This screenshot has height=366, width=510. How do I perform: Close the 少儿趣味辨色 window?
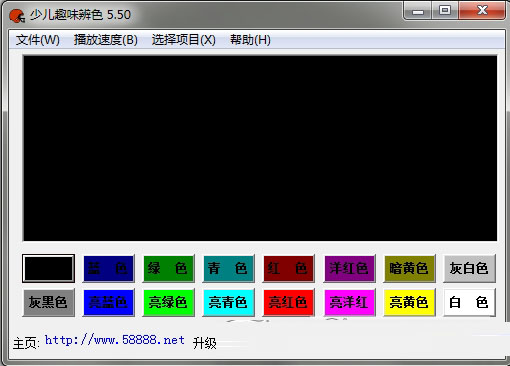pyautogui.click(x=482, y=11)
